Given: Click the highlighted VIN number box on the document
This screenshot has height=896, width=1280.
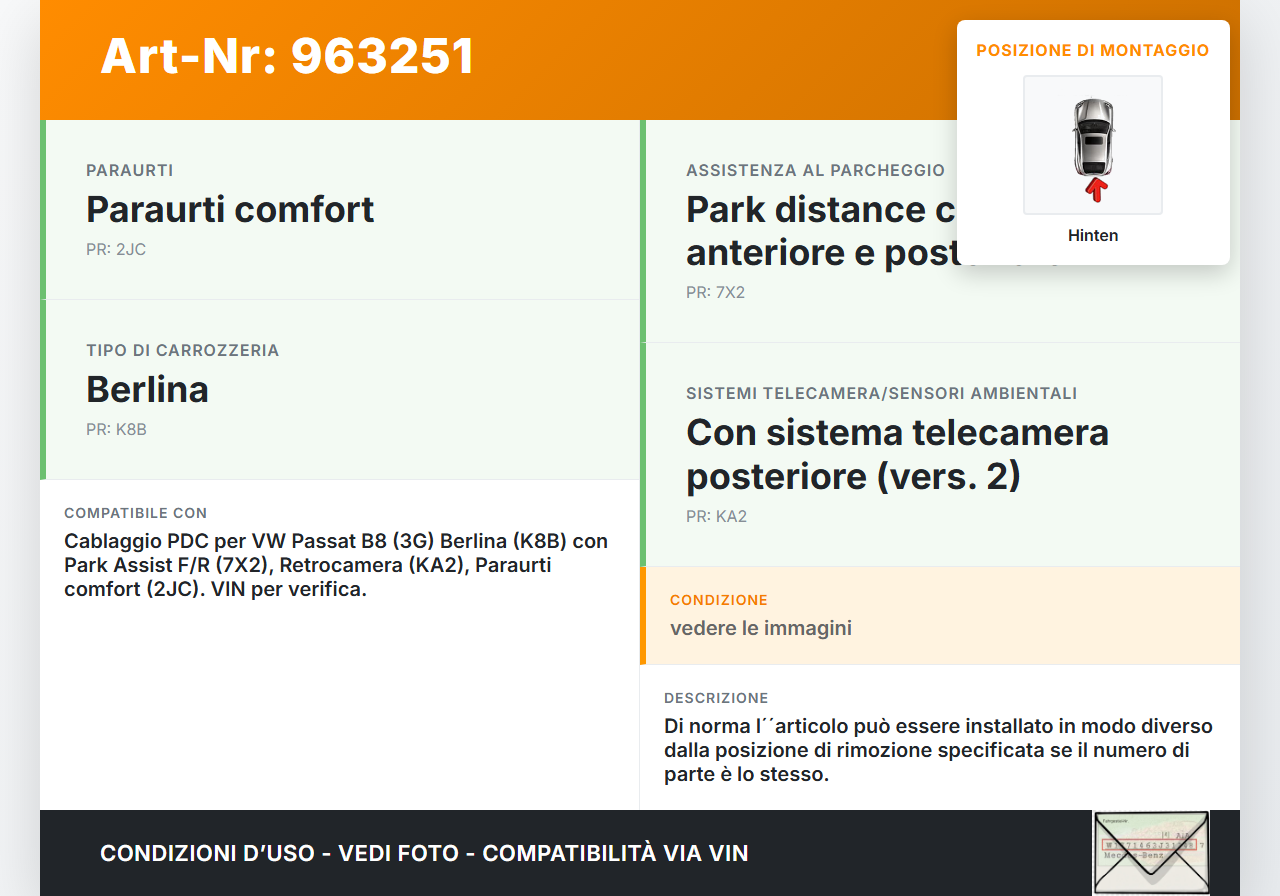Looking at the screenshot, I should [1148, 844].
